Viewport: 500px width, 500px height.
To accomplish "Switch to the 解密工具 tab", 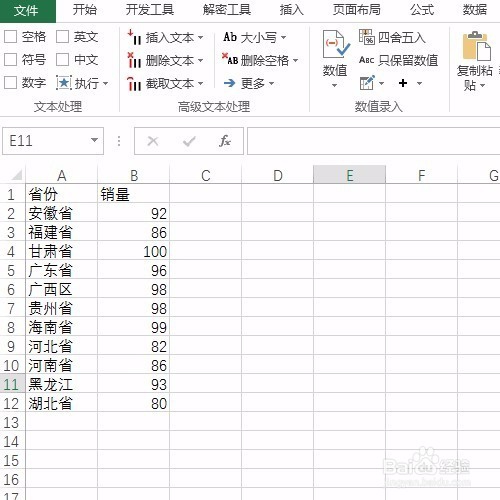I will click(x=227, y=10).
